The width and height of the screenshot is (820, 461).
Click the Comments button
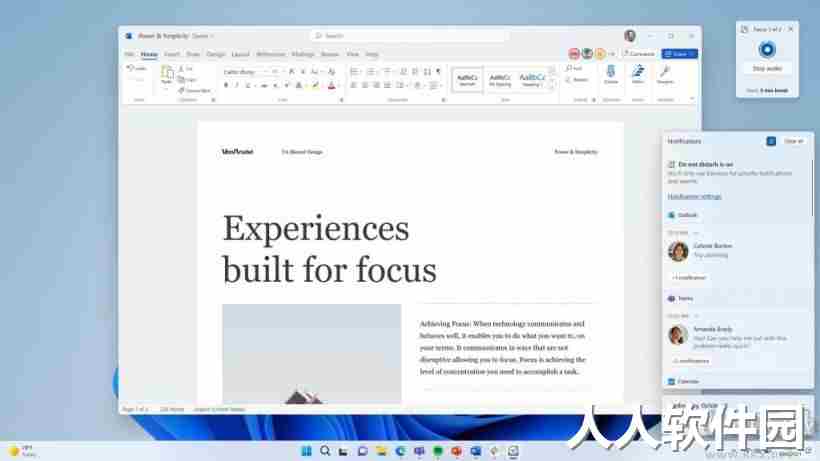[639, 54]
